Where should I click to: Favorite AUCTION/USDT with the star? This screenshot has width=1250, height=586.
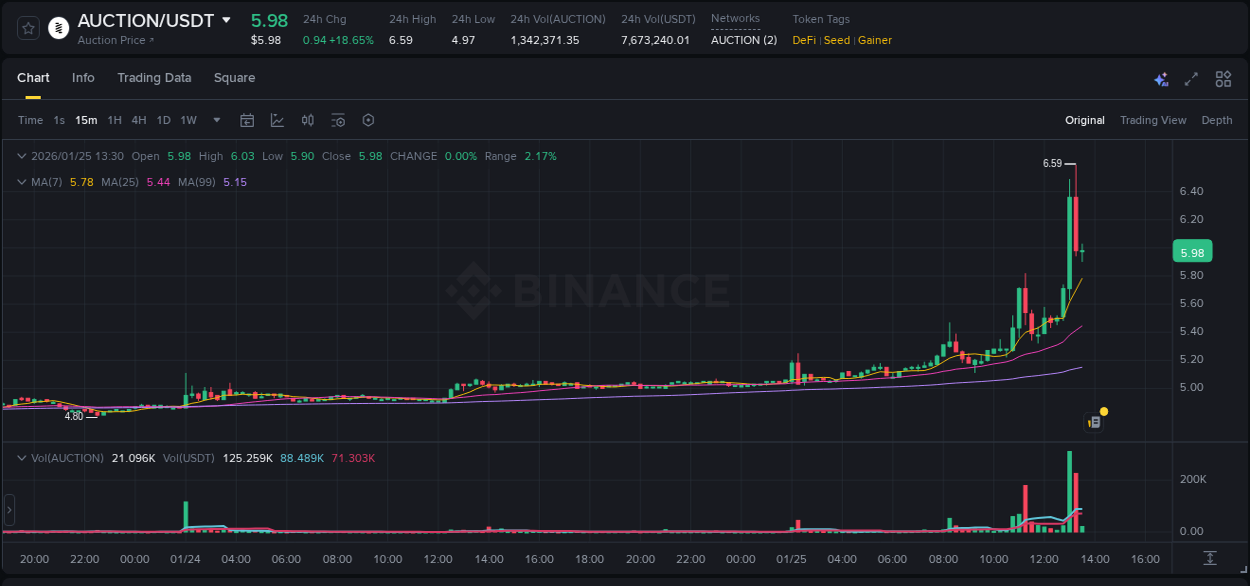[27, 27]
